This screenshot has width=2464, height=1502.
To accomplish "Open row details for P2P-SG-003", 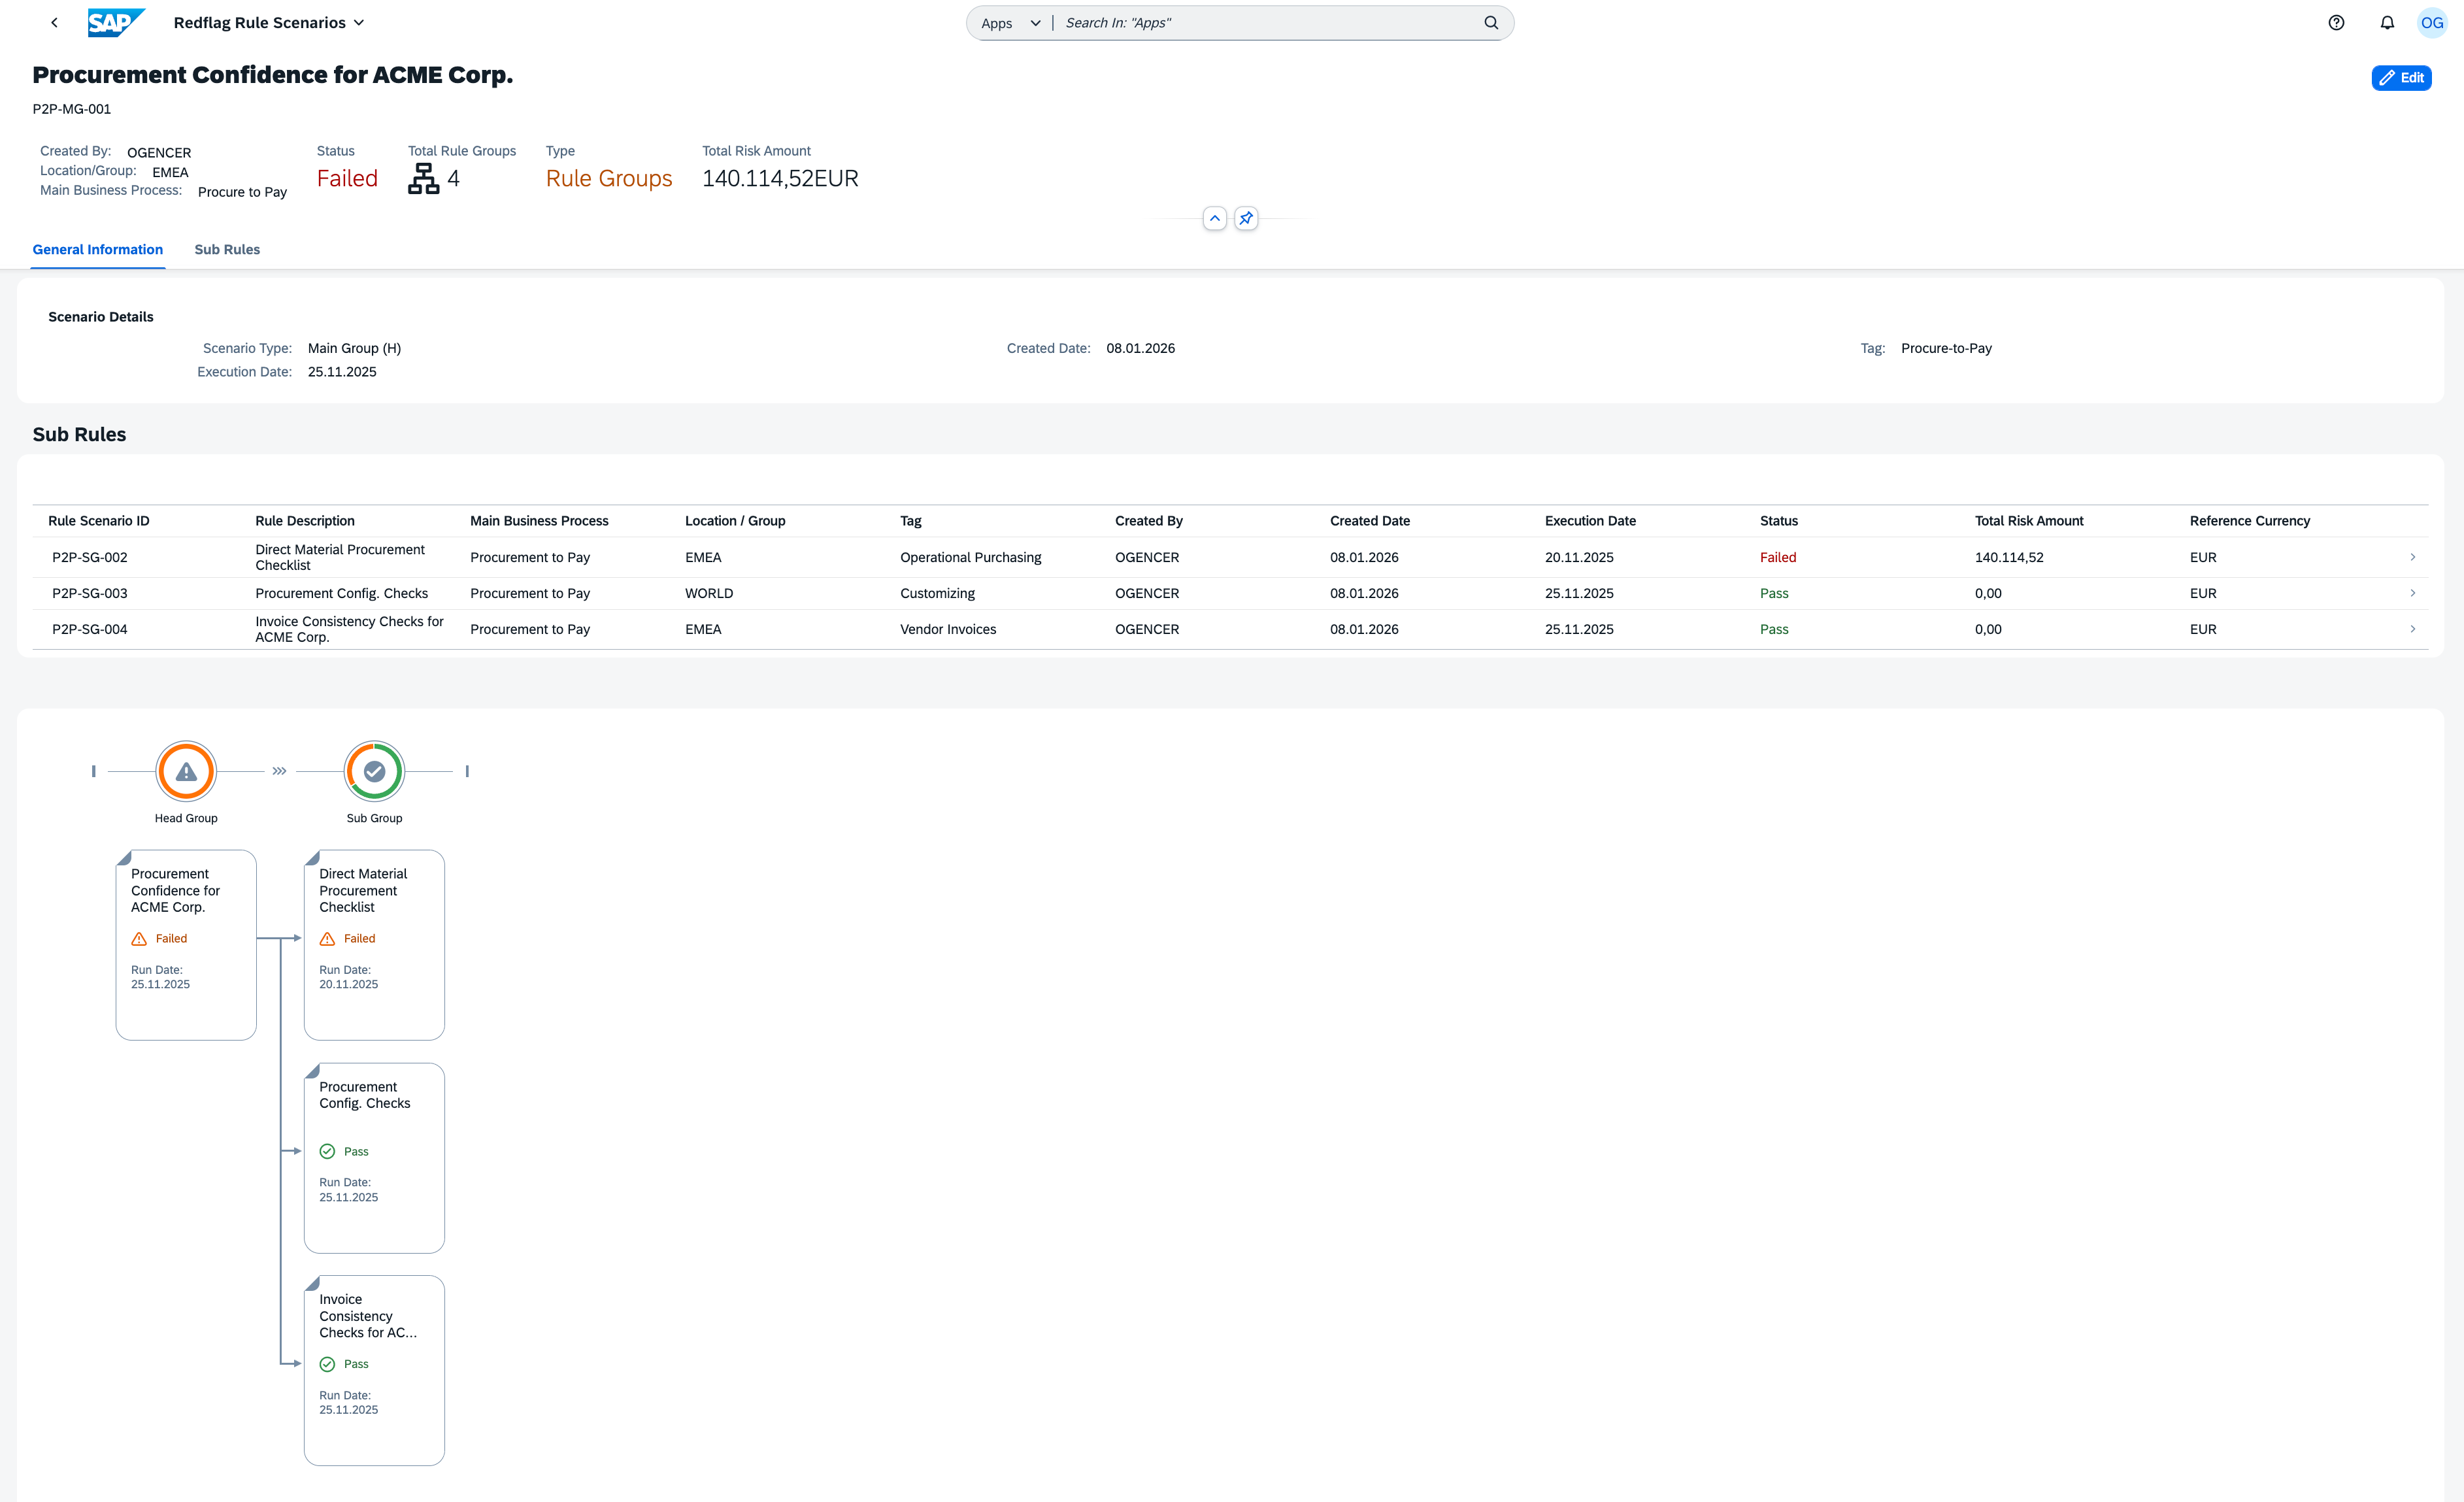I will (x=2412, y=593).
